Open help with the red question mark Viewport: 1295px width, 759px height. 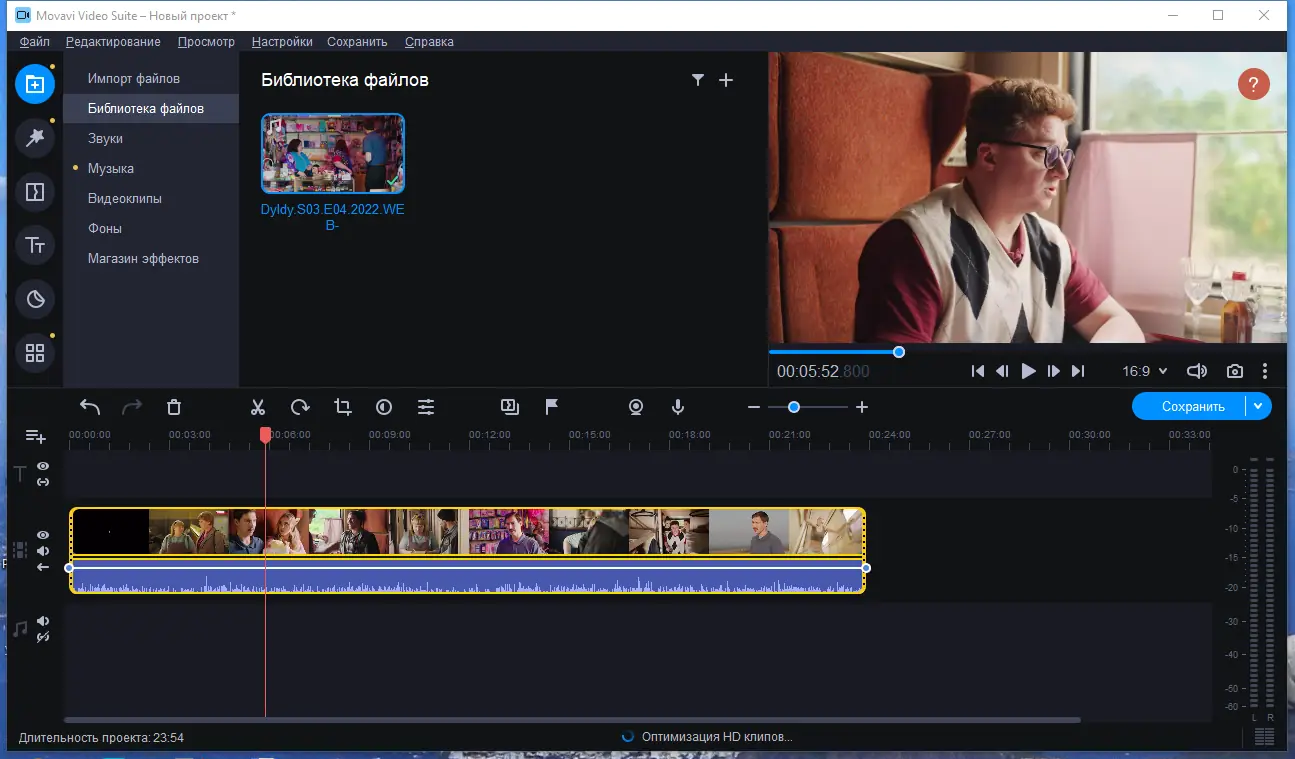tap(1254, 84)
